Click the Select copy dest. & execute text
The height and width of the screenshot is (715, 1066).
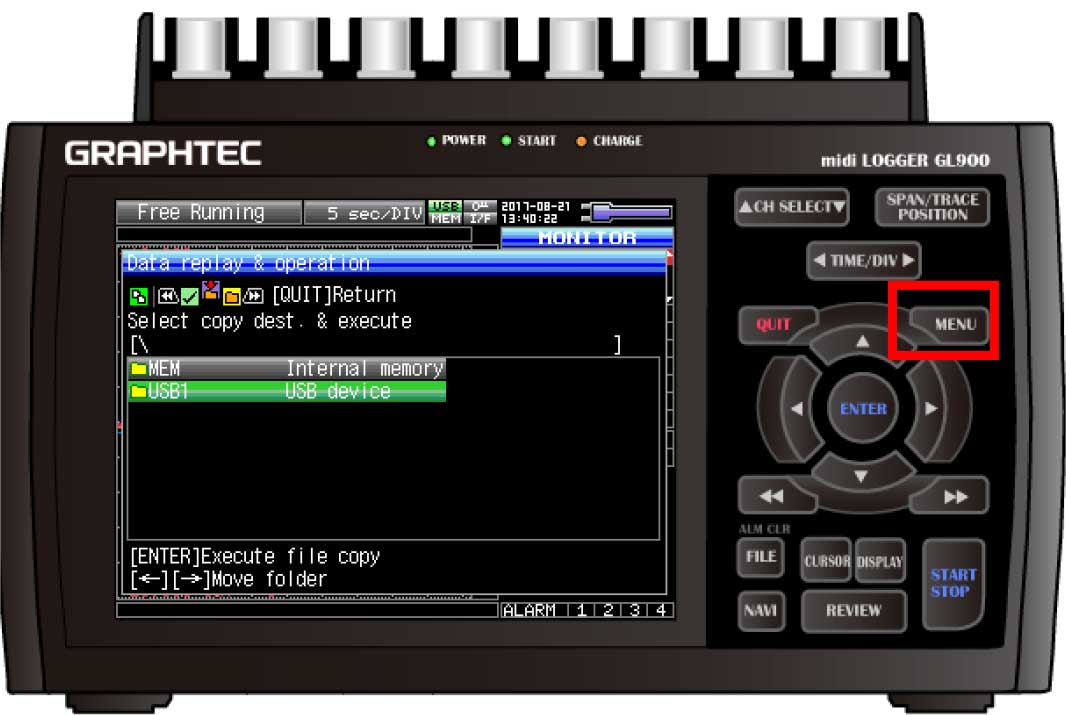point(269,321)
